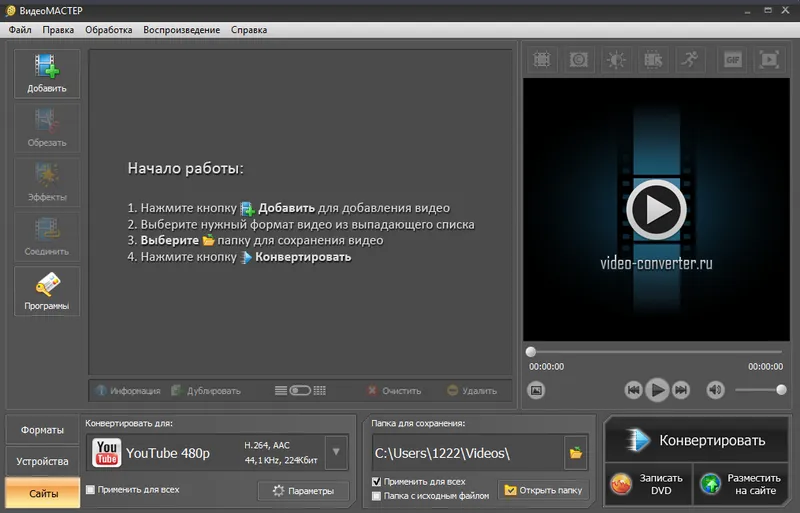Switch to the Устройства tab
Viewport: 800px width, 513px height.
[x=42, y=461]
